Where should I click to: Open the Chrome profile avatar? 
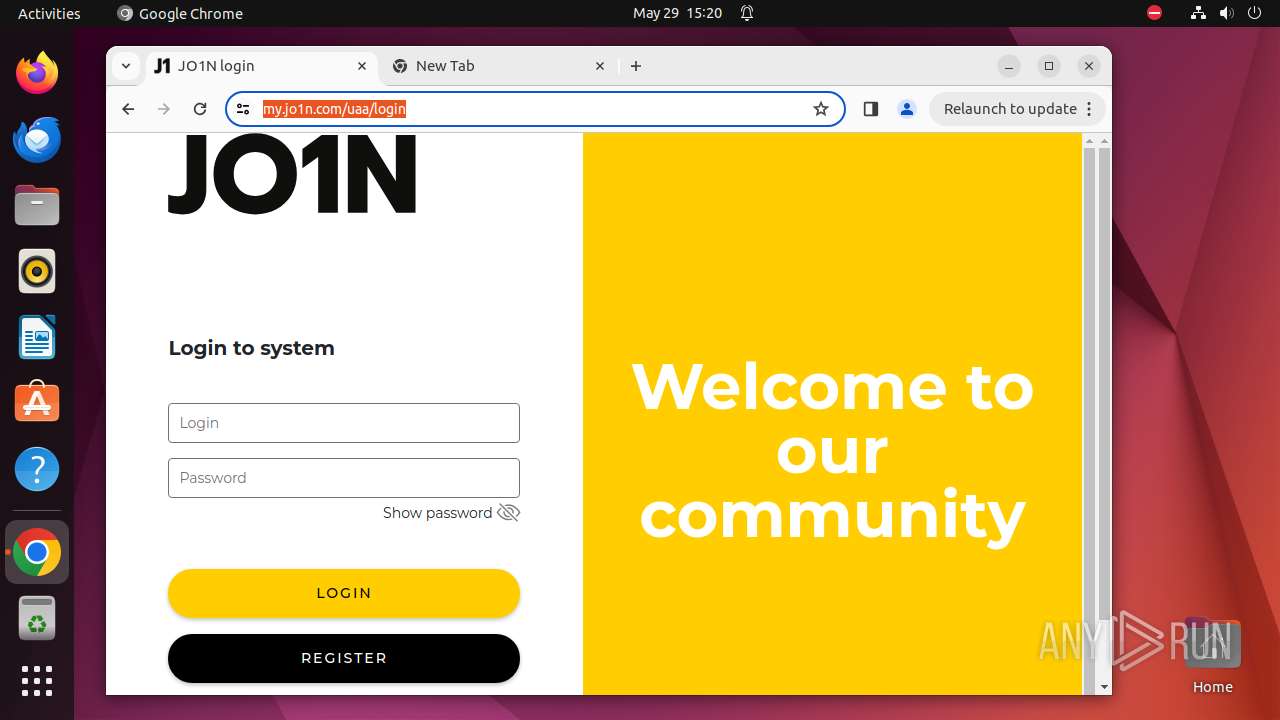click(x=907, y=109)
